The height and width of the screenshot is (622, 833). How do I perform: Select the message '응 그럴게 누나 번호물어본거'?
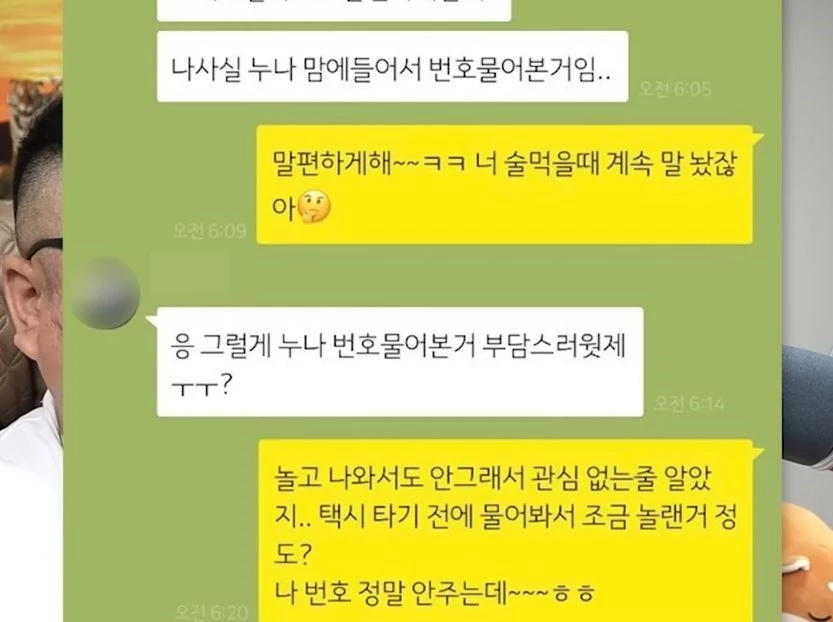[400, 362]
